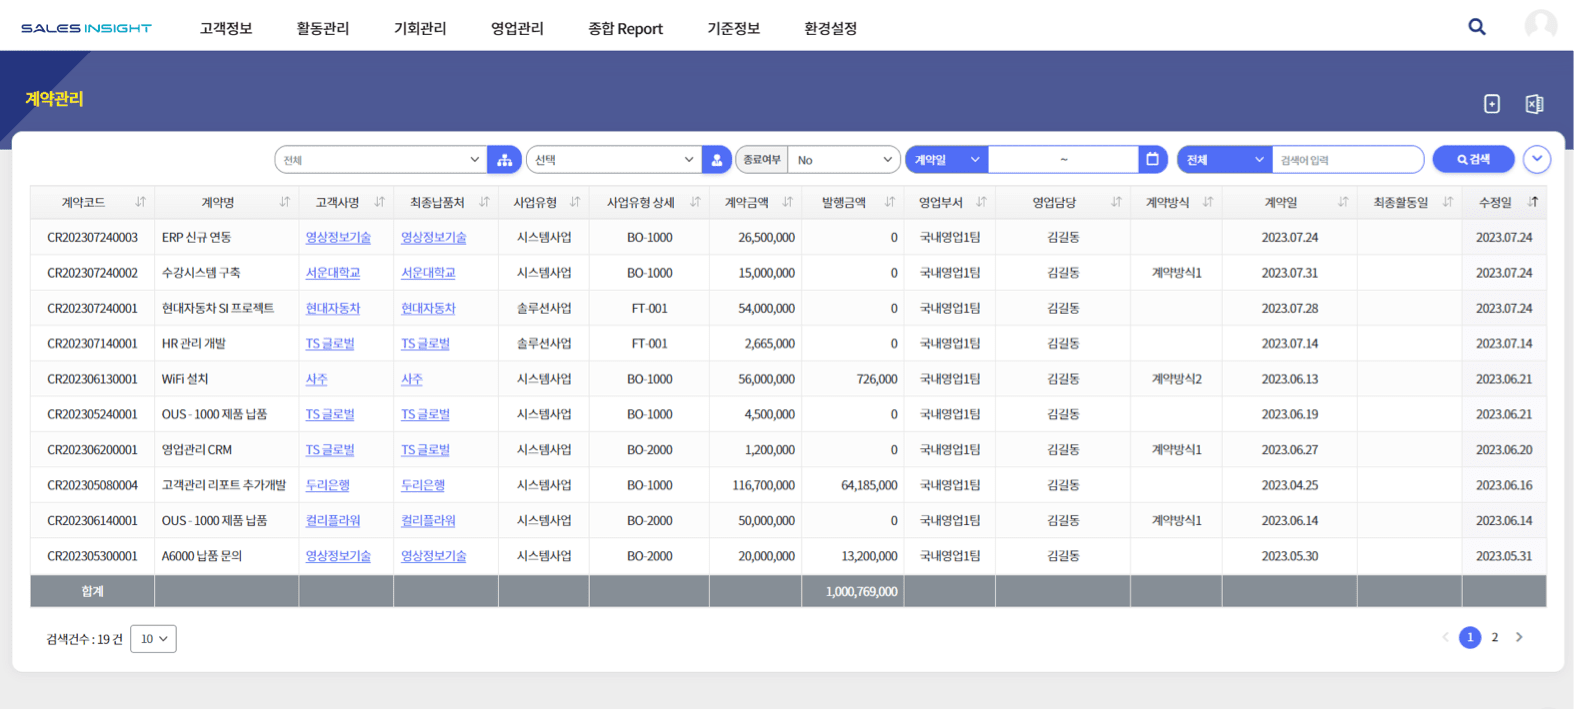Open the user profile avatar
The width and height of the screenshot is (1574, 710).
pos(1540,25)
